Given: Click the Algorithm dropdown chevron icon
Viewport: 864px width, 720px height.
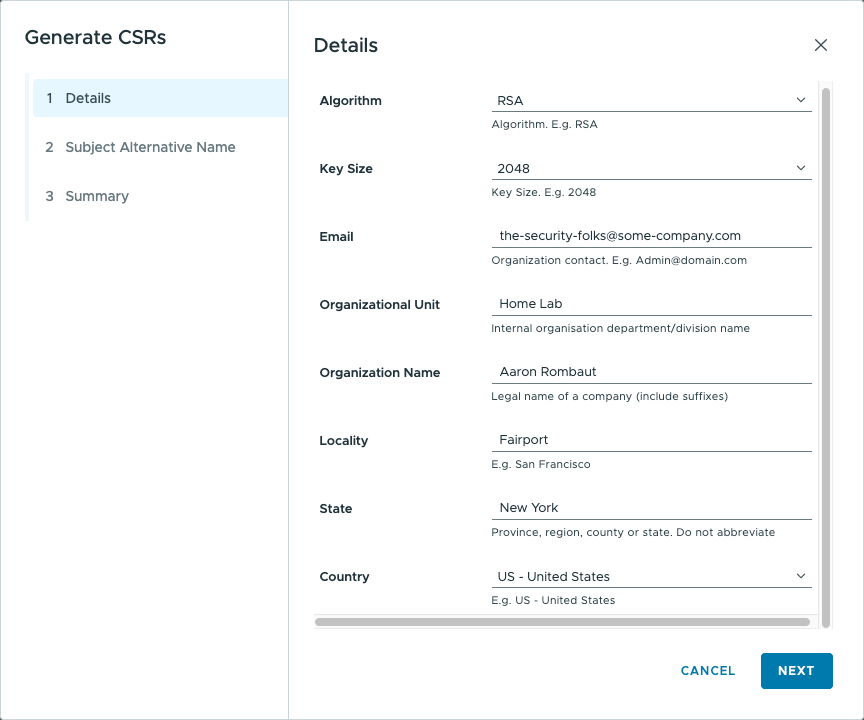Looking at the screenshot, I should (801, 100).
